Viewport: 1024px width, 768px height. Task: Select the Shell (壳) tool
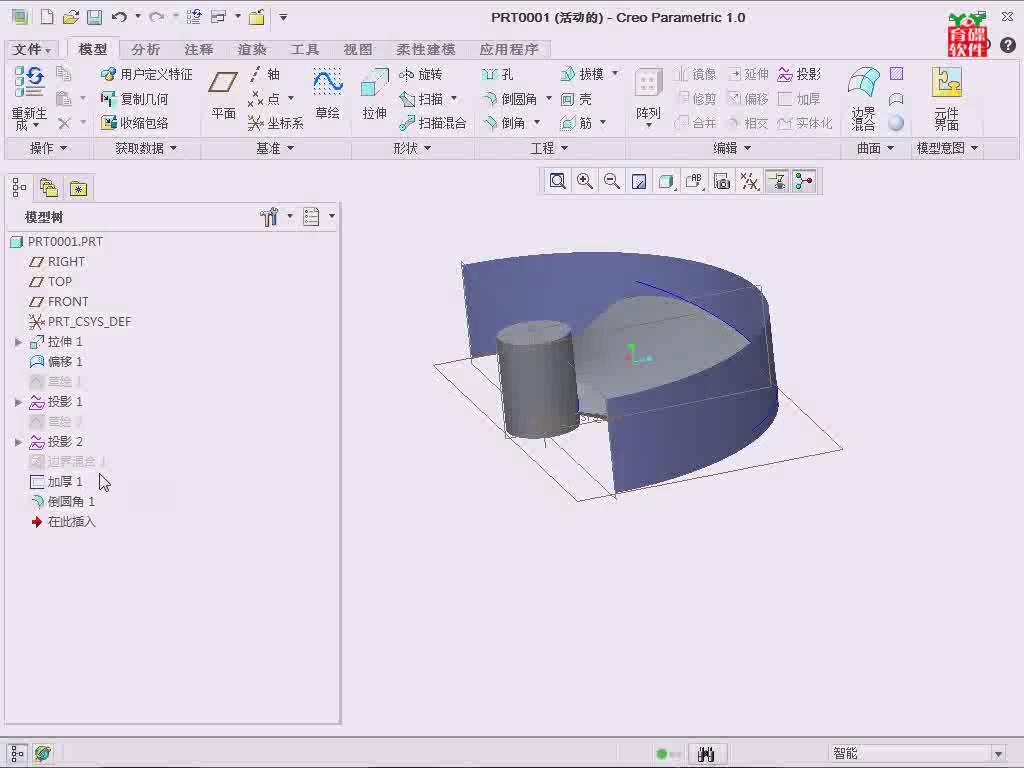(577, 99)
